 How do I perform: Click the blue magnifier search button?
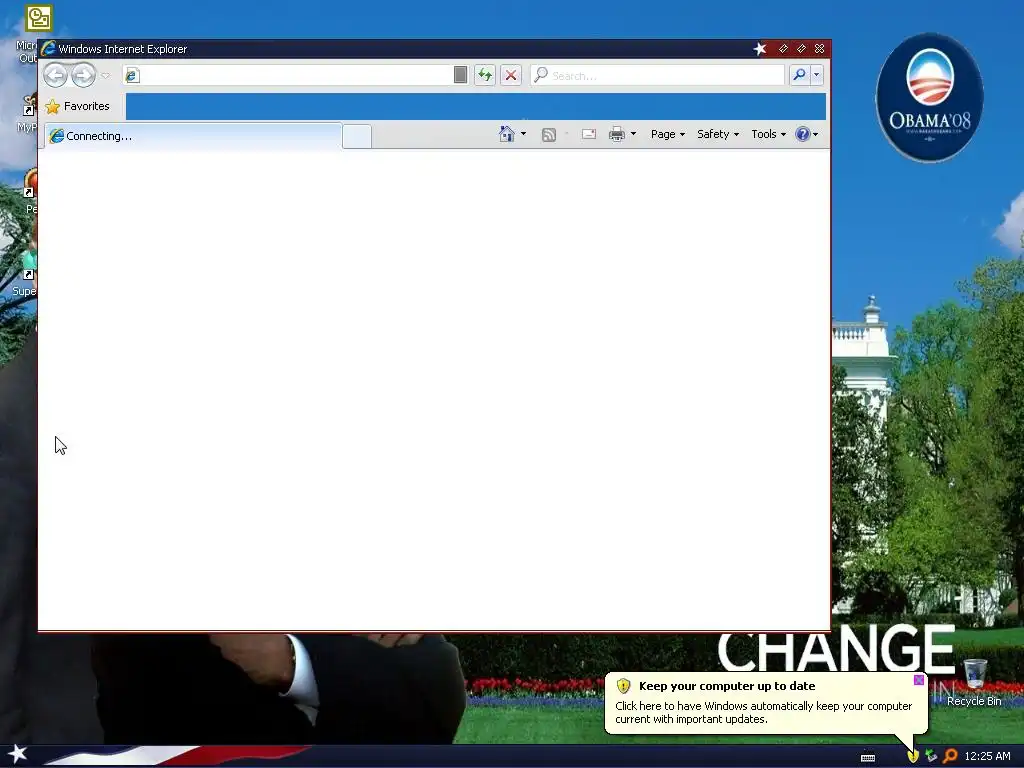pyautogui.click(x=799, y=75)
